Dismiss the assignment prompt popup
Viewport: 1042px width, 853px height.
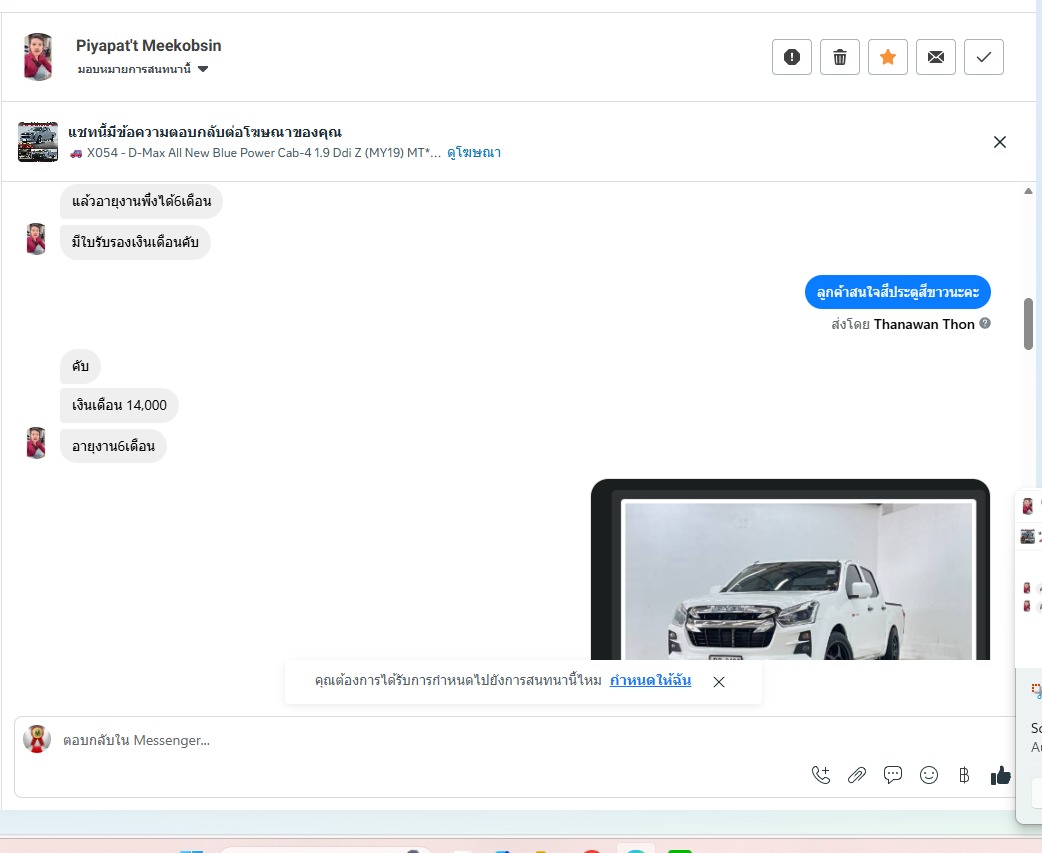pyautogui.click(x=718, y=682)
